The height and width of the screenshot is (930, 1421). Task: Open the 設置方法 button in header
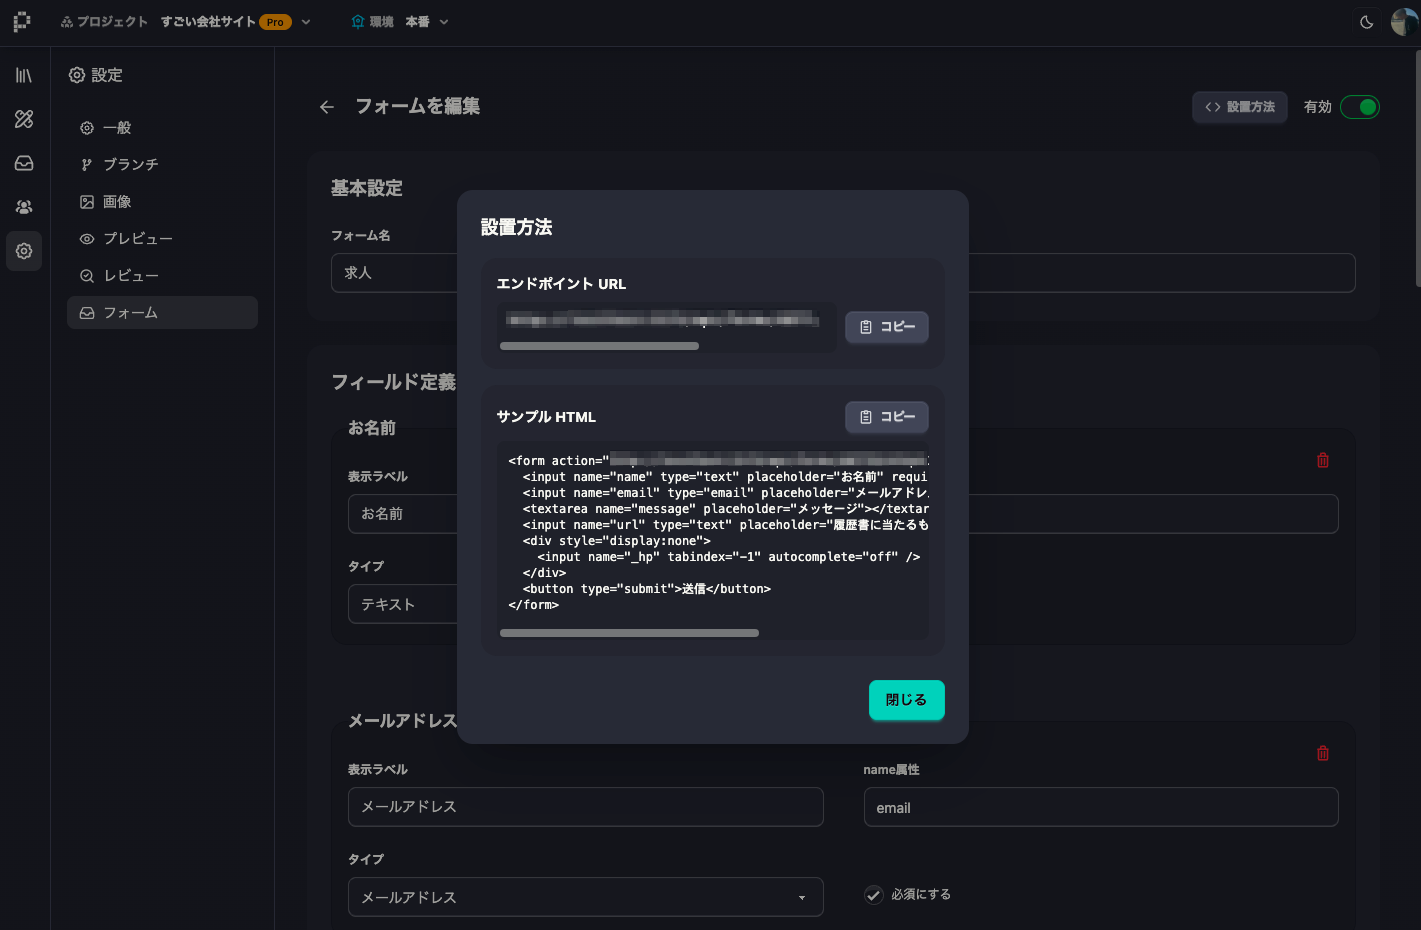(x=1240, y=107)
